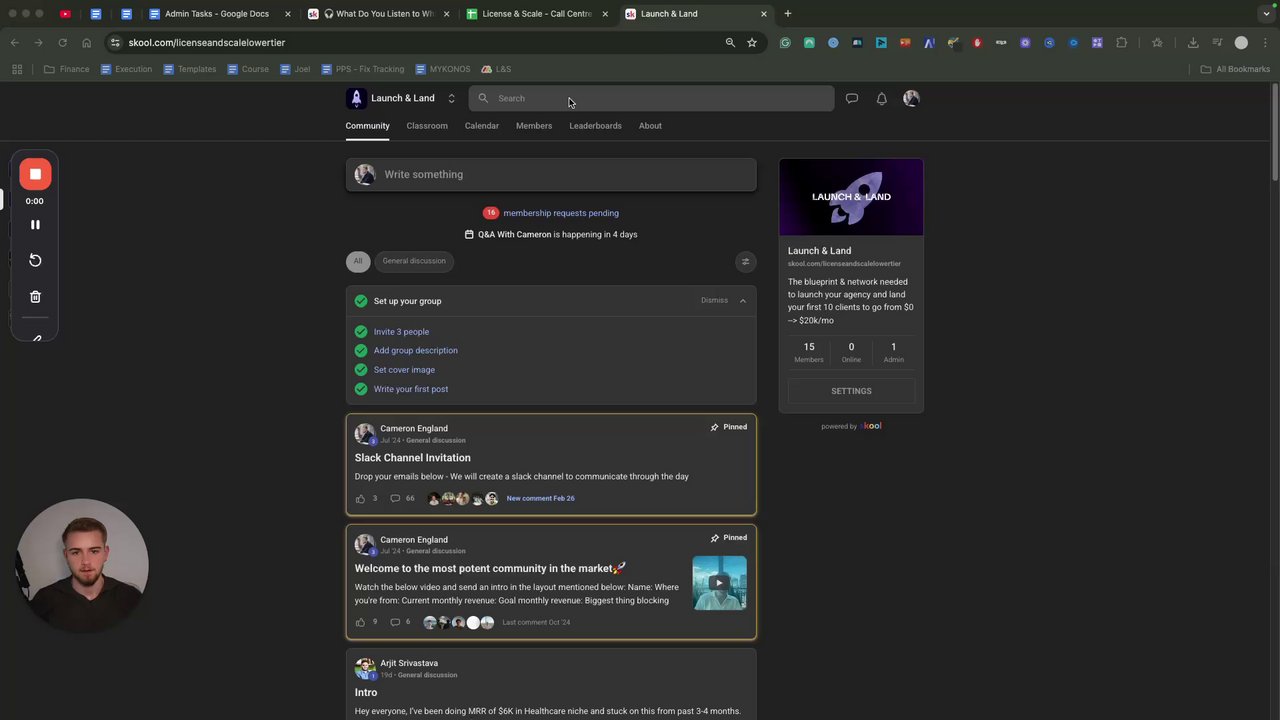Go back in browser history
1280x720 pixels.
tap(15, 43)
